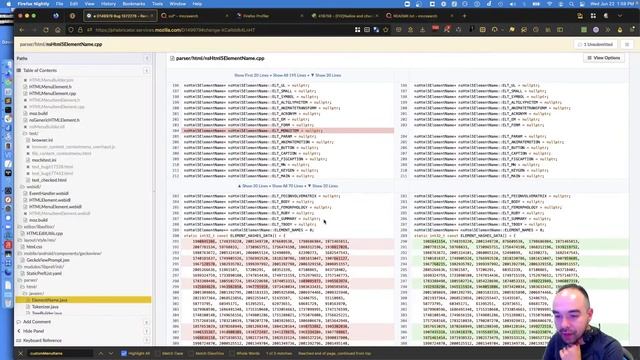The width and height of the screenshot is (640, 360).
Task: Open EventHandler.webidl in file tree
Action: 49,193
